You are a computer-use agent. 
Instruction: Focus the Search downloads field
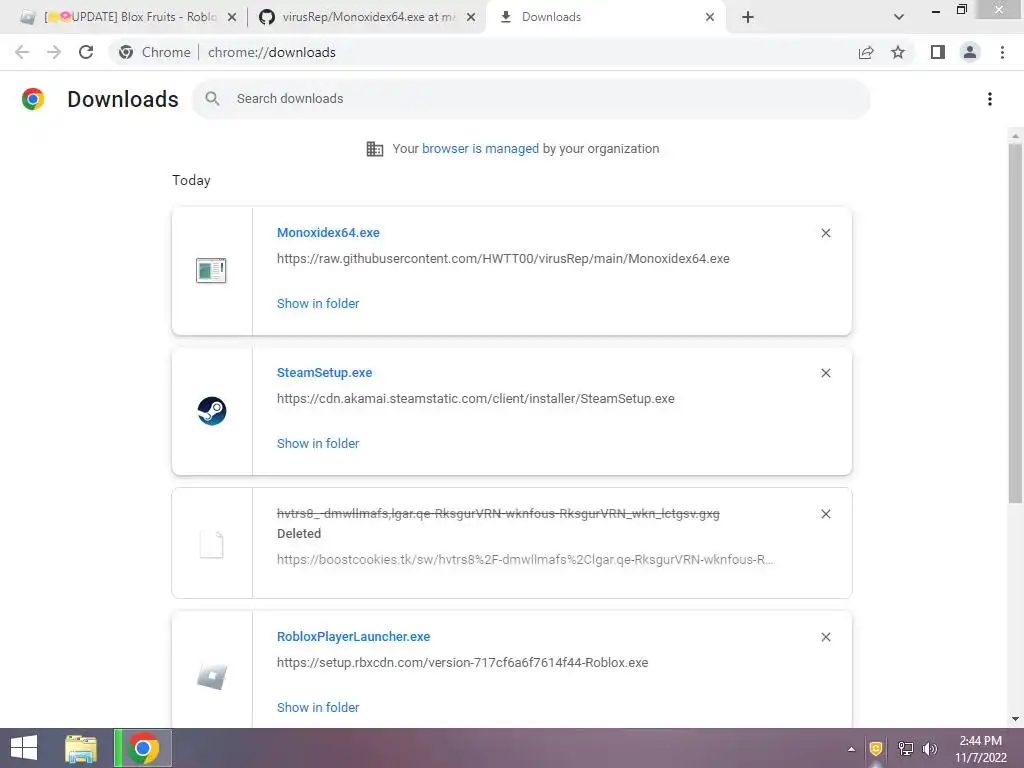pyautogui.click(x=531, y=99)
